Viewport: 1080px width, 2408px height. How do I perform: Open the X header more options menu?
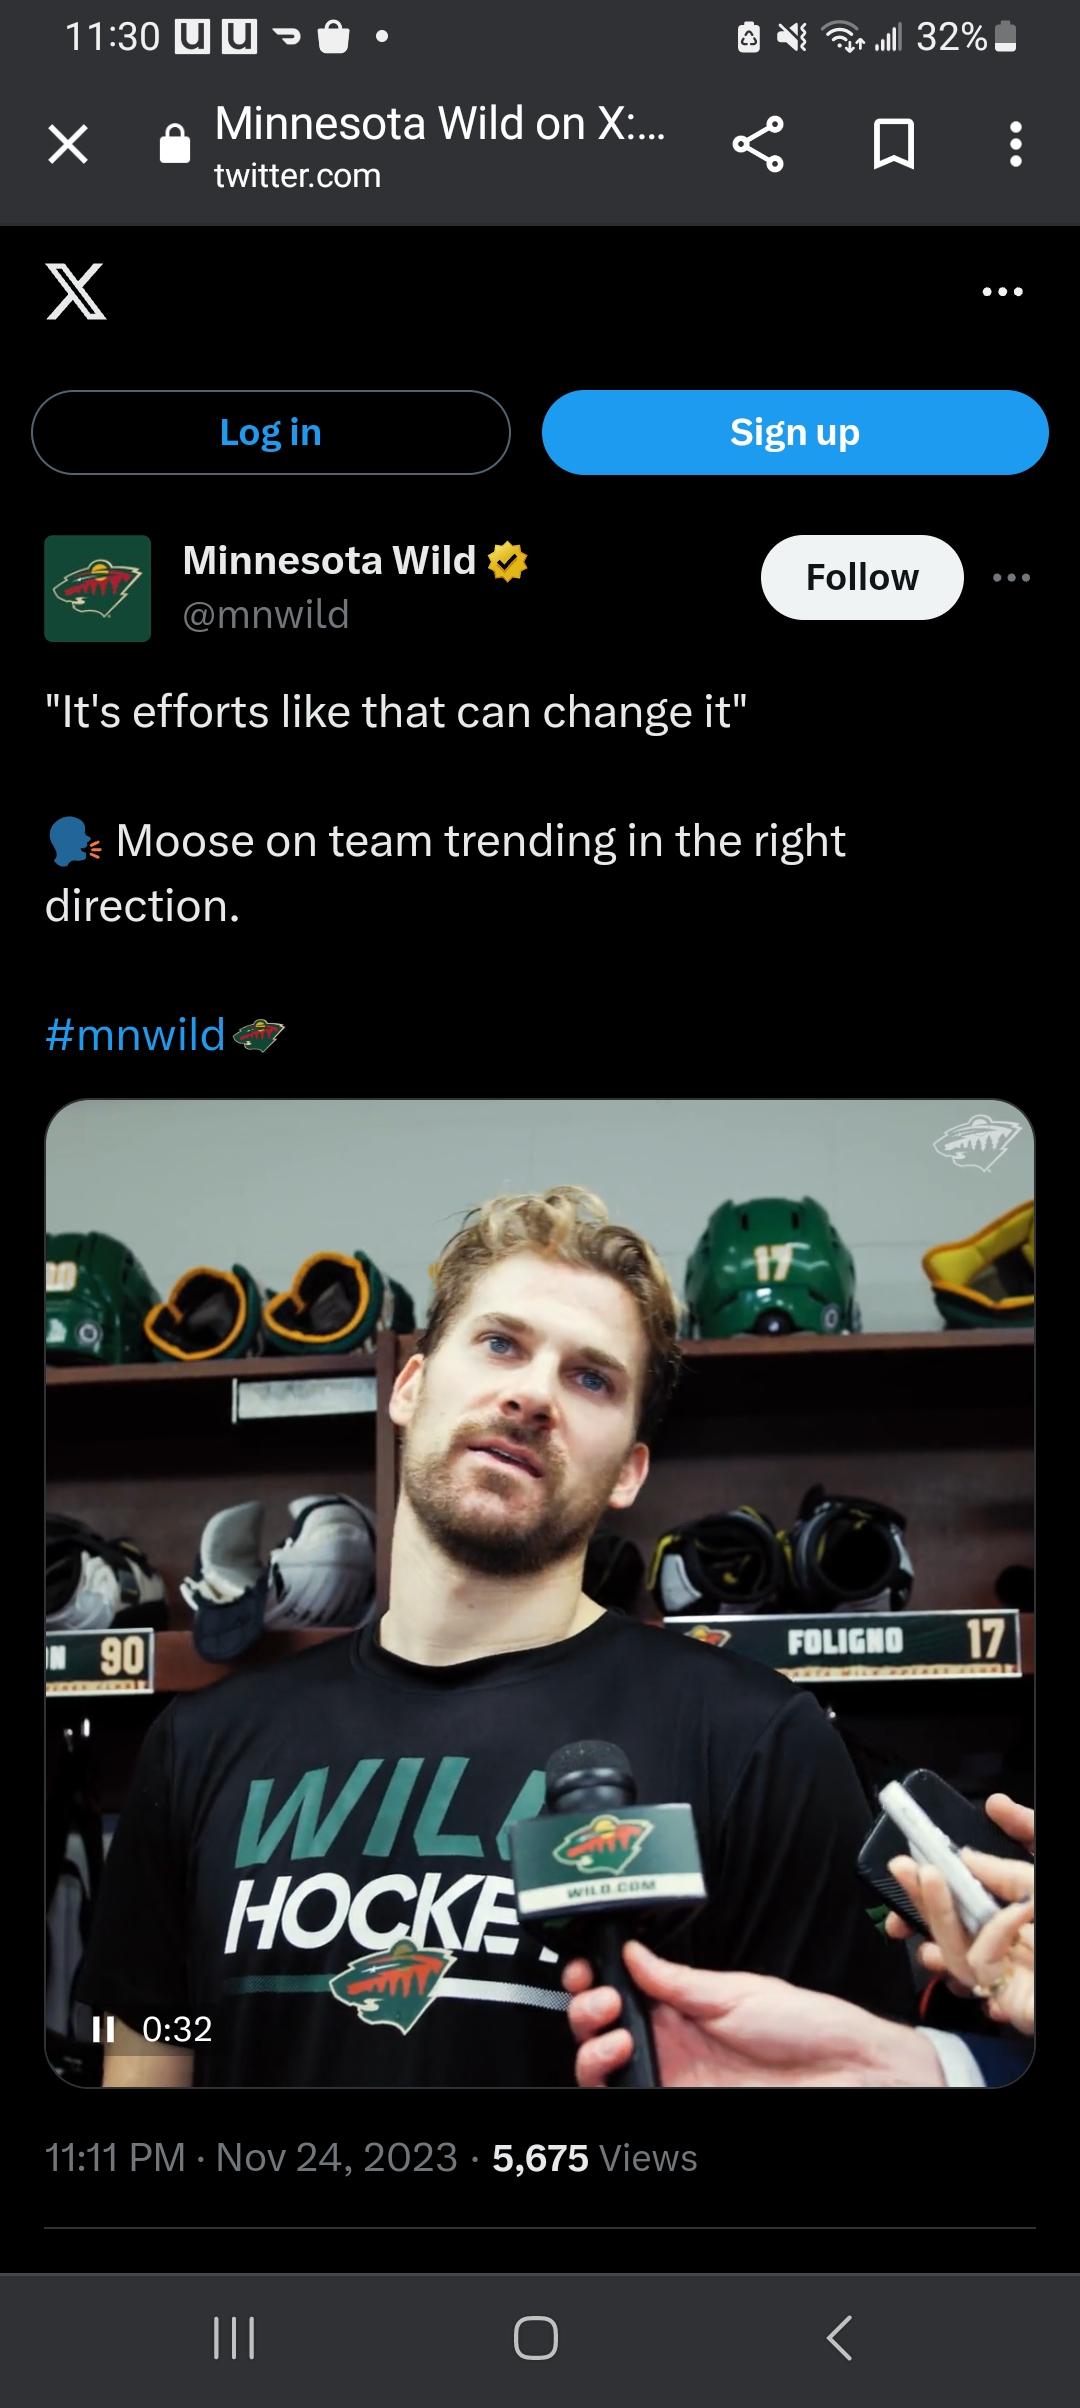(1002, 292)
